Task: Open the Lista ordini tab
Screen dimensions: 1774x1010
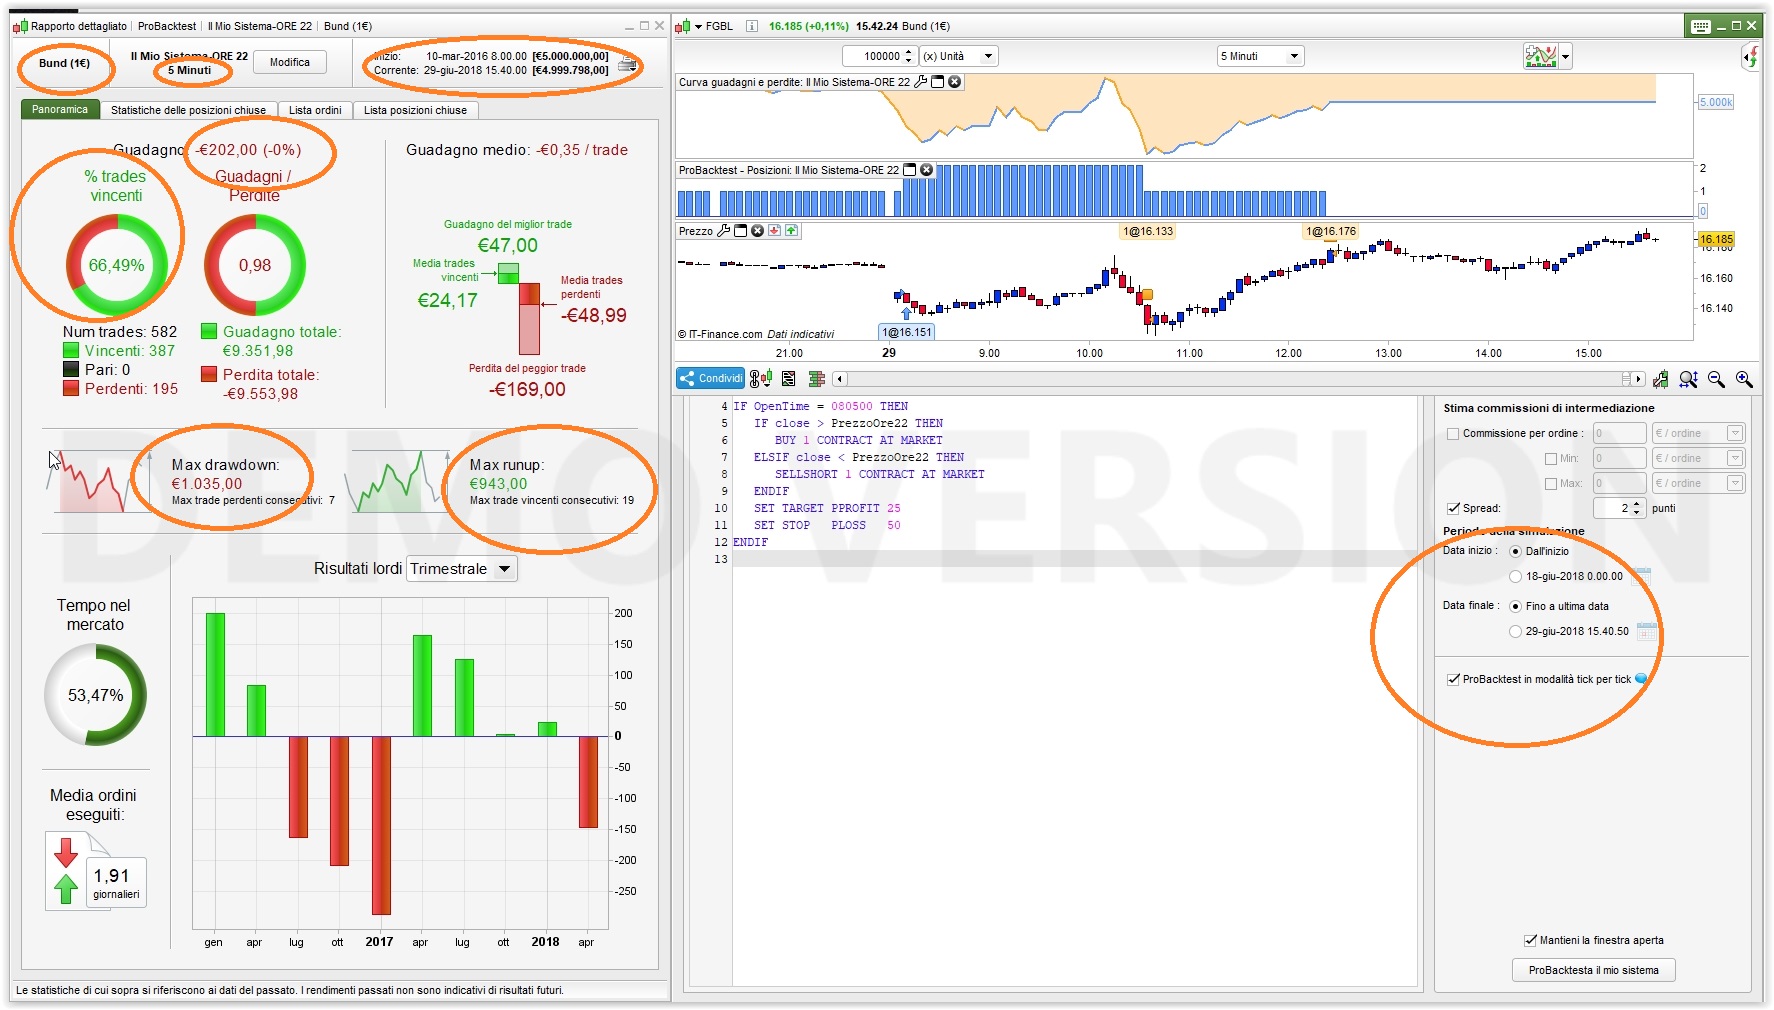Action: tap(315, 110)
